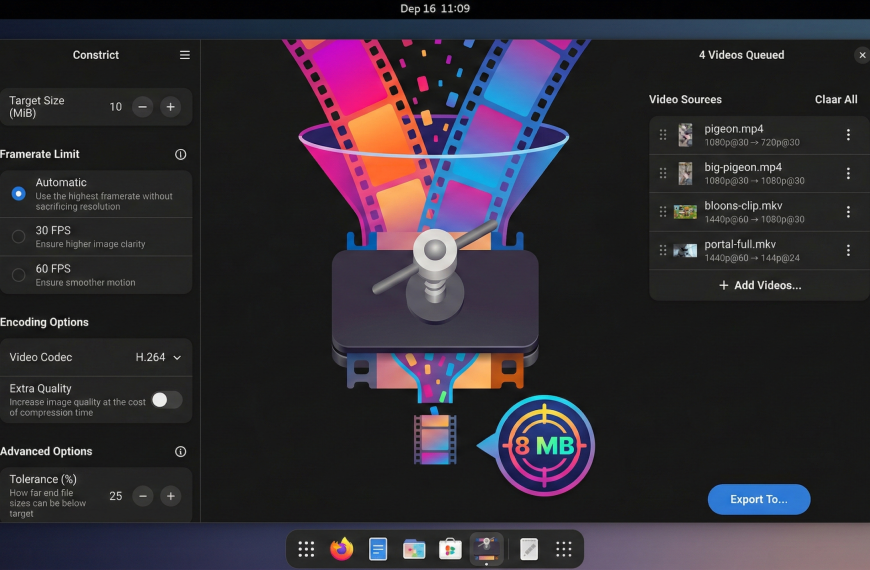Click the pigeon.mp4 file name

[734, 129]
